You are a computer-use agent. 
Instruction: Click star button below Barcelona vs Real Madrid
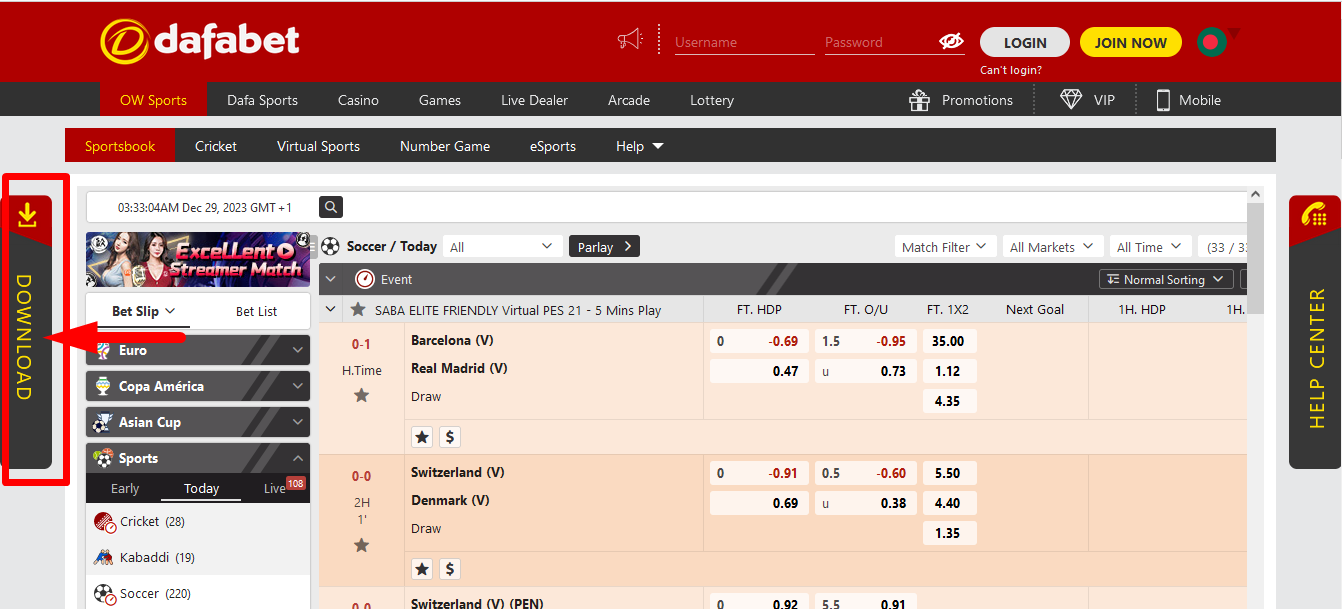click(422, 437)
